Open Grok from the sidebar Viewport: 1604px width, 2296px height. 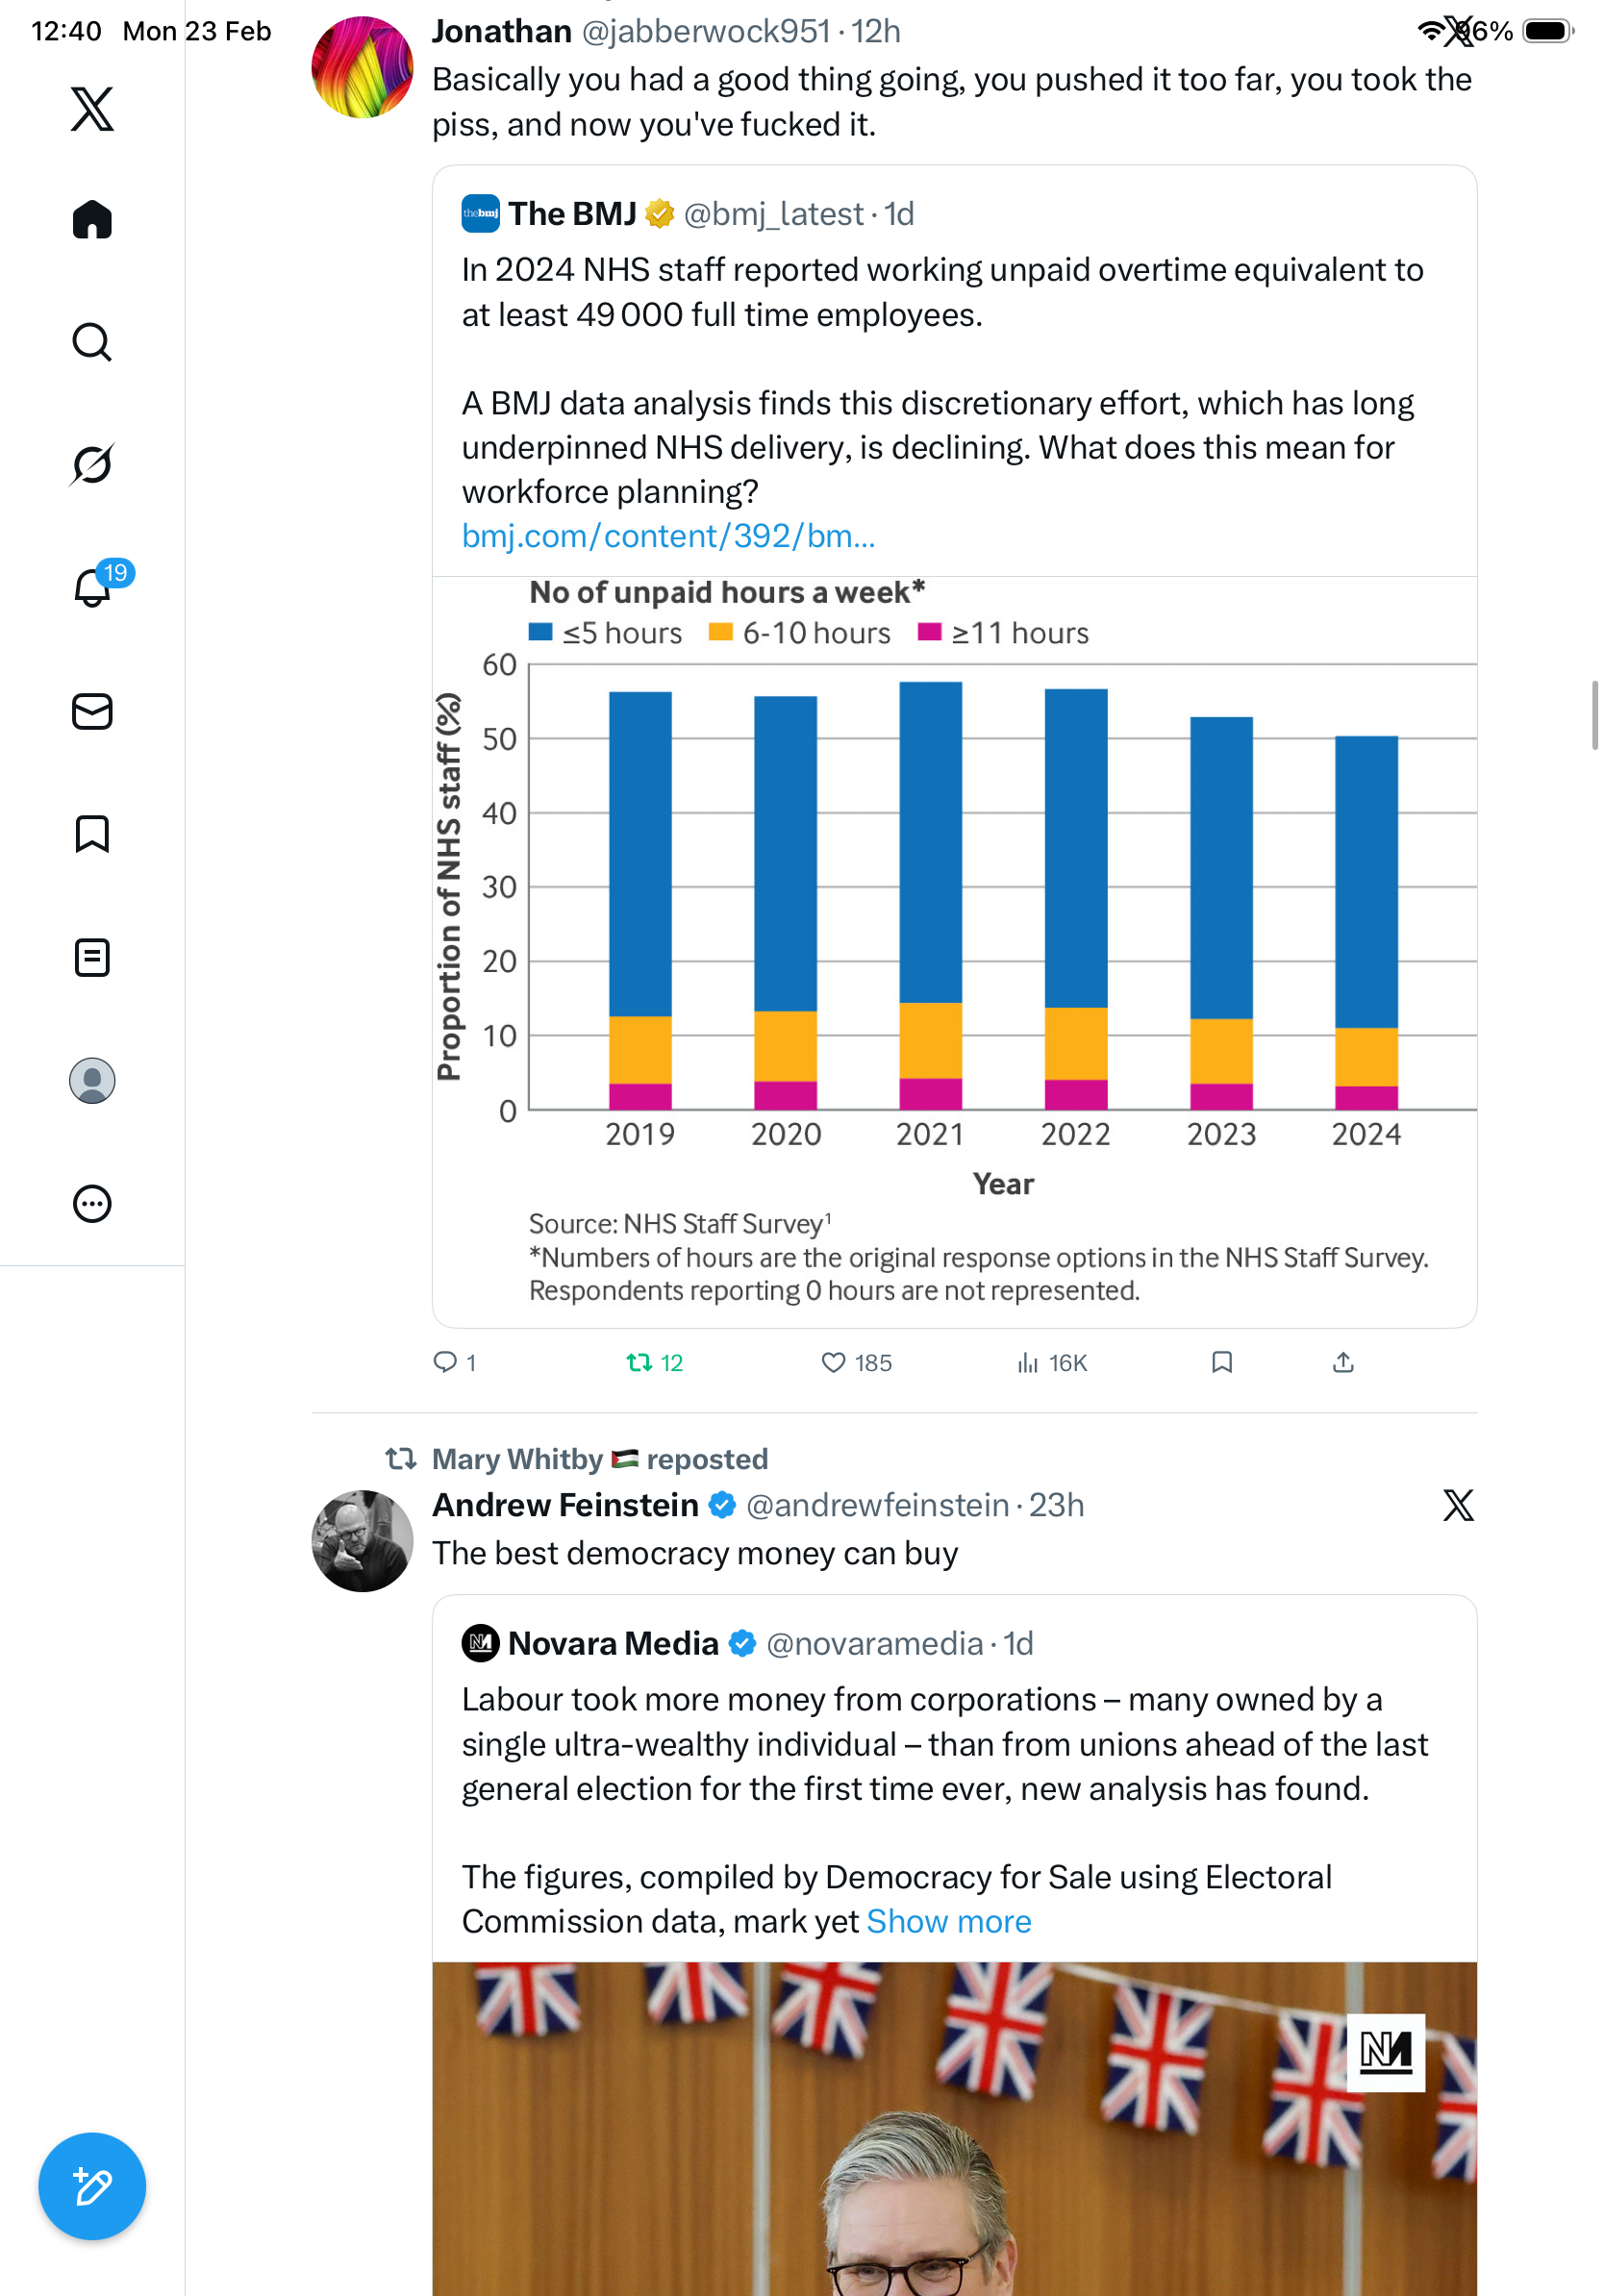point(92,464)
